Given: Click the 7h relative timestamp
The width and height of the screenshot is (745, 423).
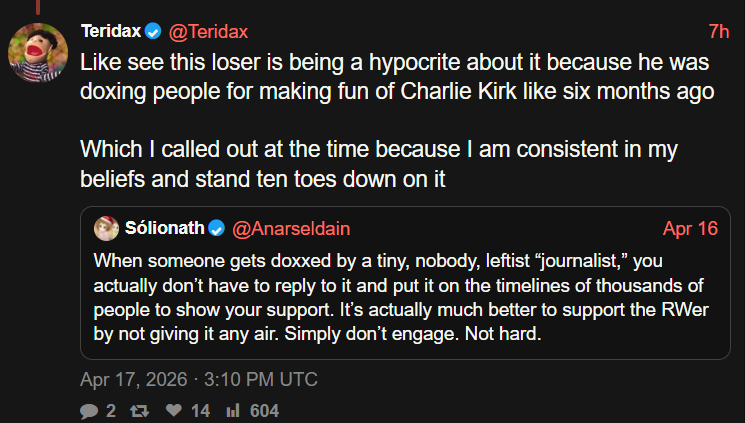Looking at the screenshot, I should coord(717,31).
